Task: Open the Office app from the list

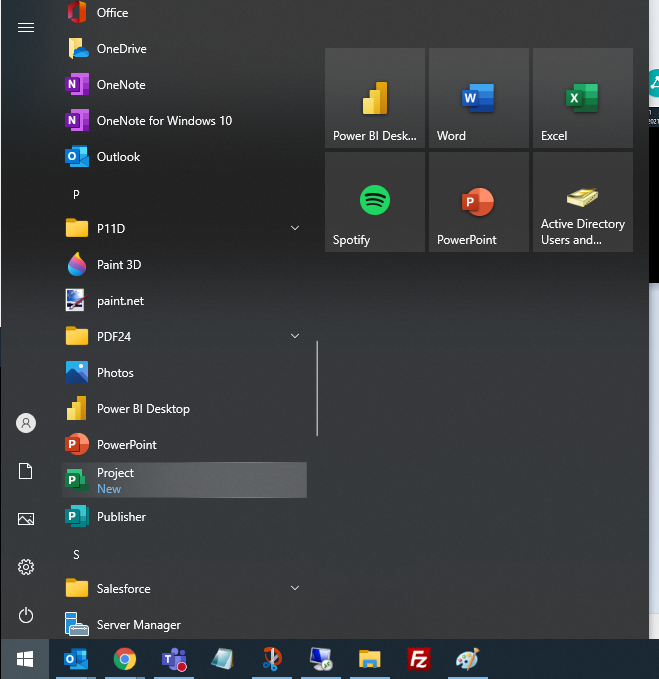Action: coord(184,13)
